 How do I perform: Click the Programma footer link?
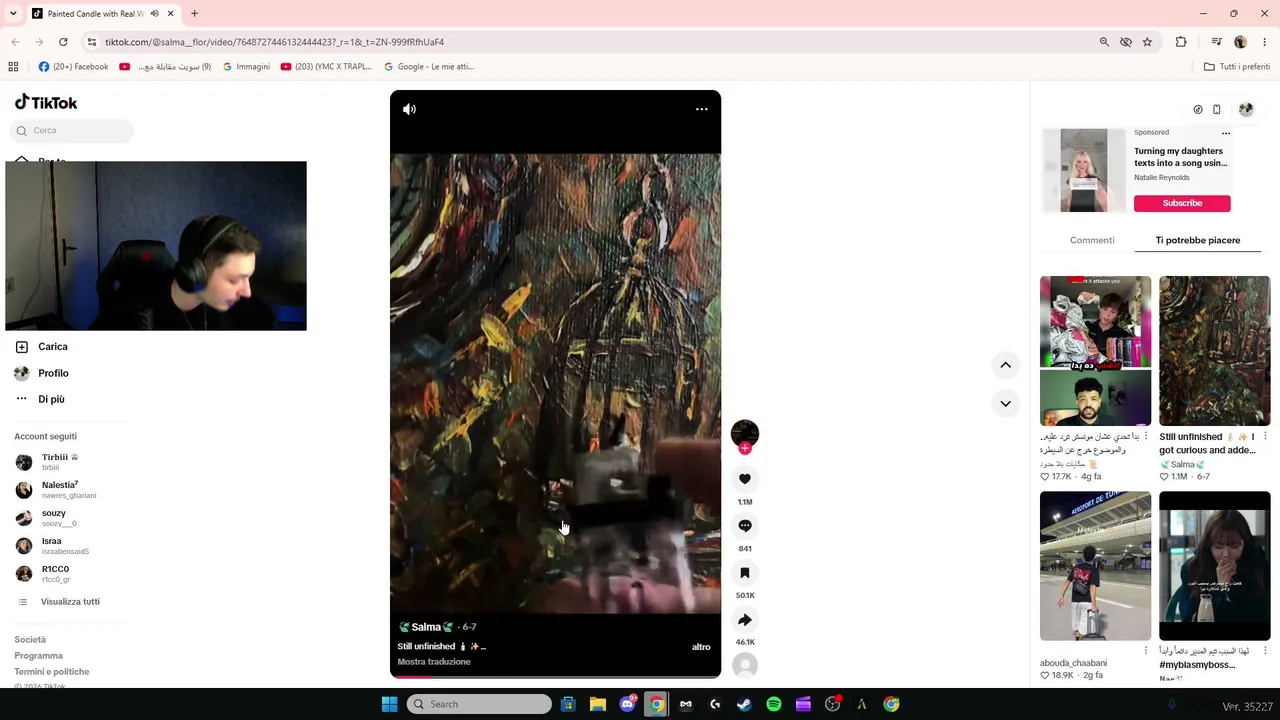tap(38, 656)
